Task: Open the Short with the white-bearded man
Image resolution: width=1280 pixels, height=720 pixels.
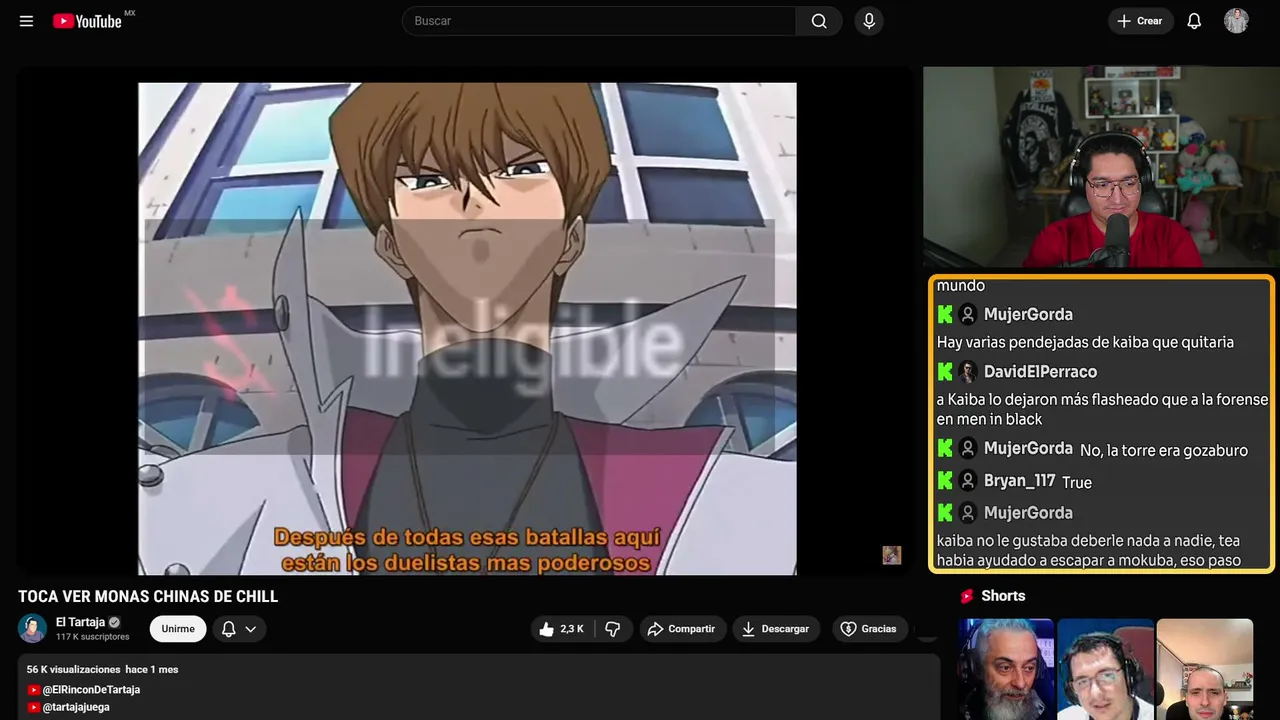Action: point(1006,669)
